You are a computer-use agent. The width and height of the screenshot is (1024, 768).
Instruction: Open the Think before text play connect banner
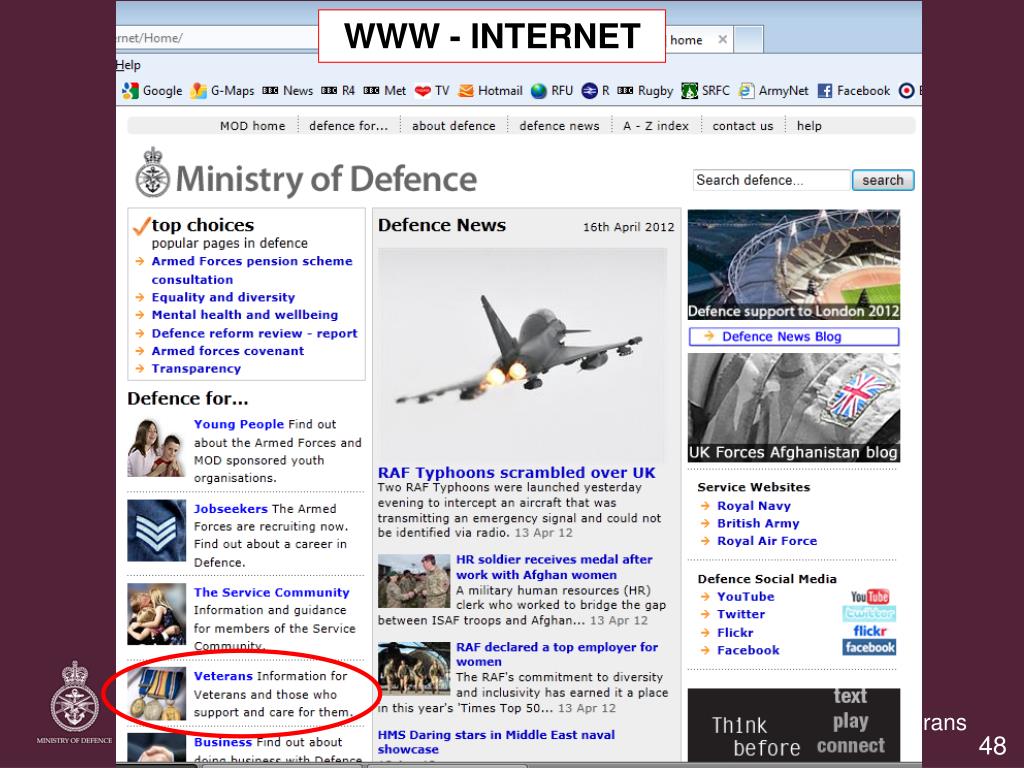coord(793,724)
